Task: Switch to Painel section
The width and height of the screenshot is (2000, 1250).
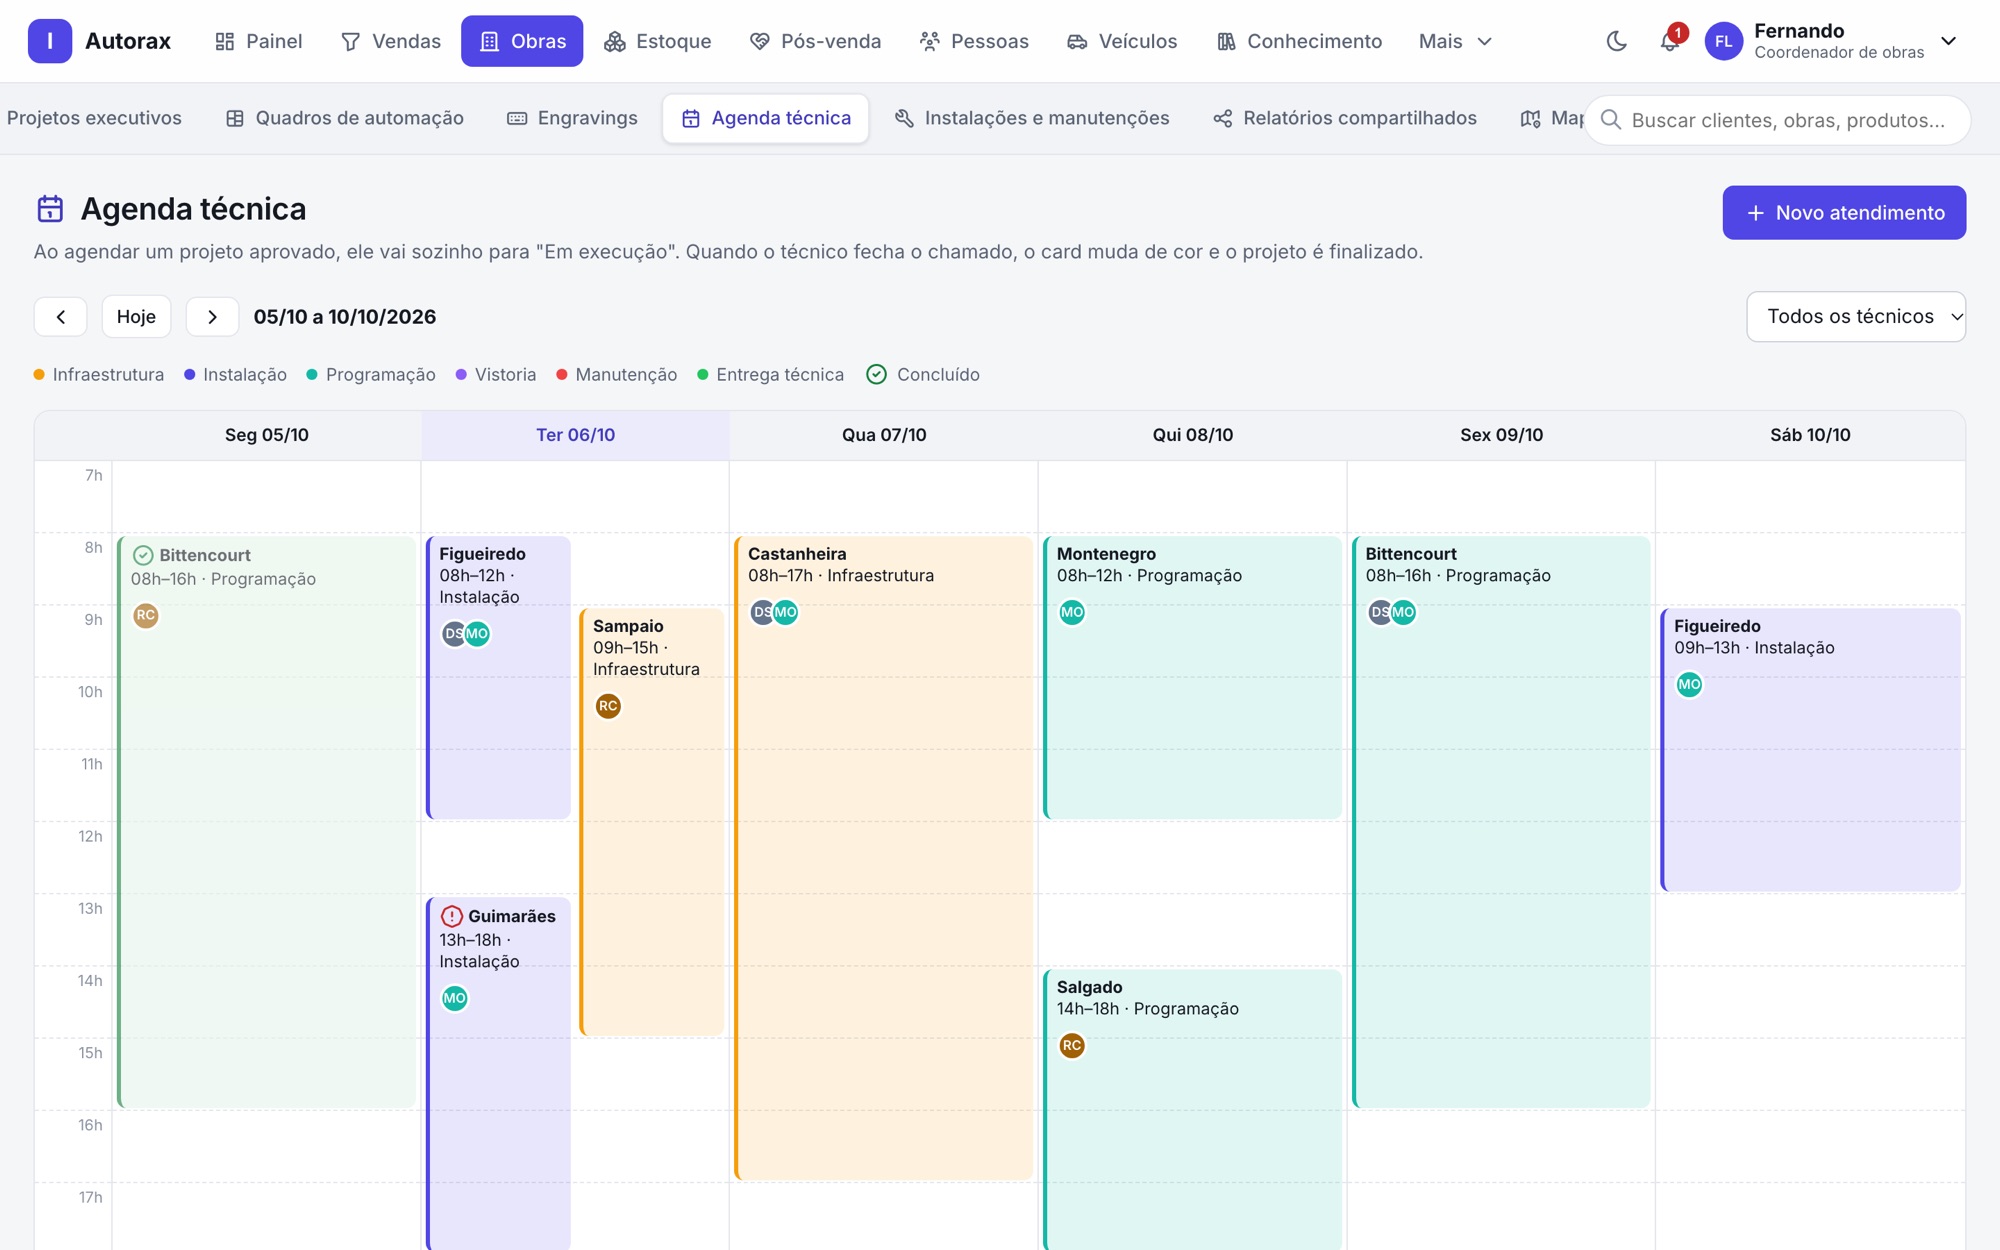Action: [x=258, y=41]
